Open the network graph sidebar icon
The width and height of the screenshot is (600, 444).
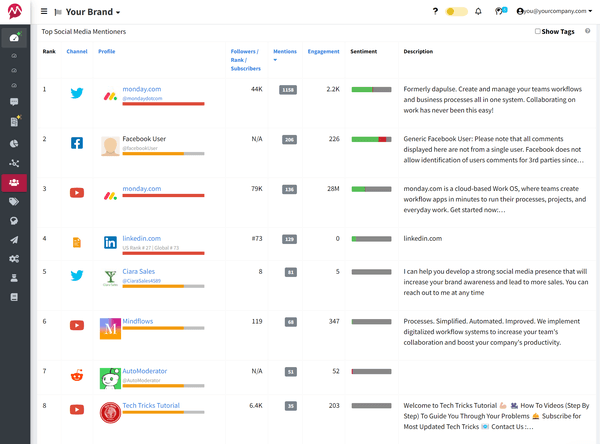coord(14,163)
